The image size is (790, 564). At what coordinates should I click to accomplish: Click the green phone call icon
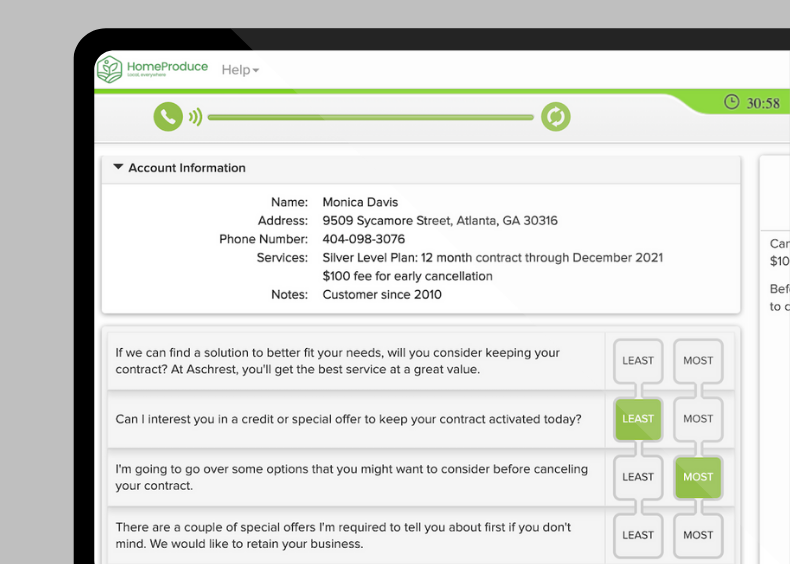pos(167,117)
